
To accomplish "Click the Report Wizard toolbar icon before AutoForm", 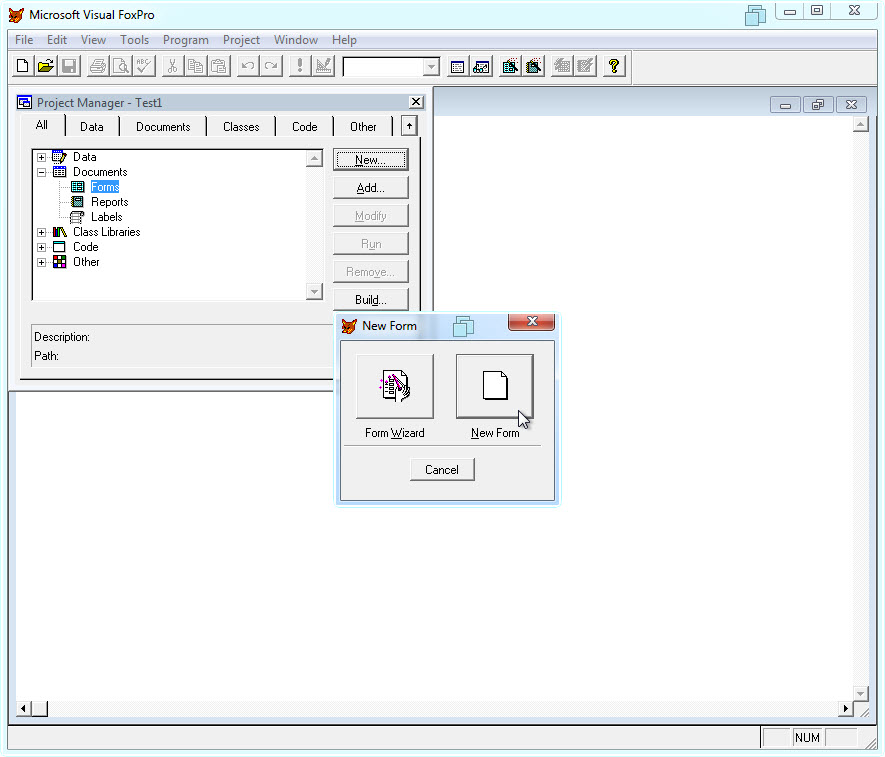I will point(533,67).
